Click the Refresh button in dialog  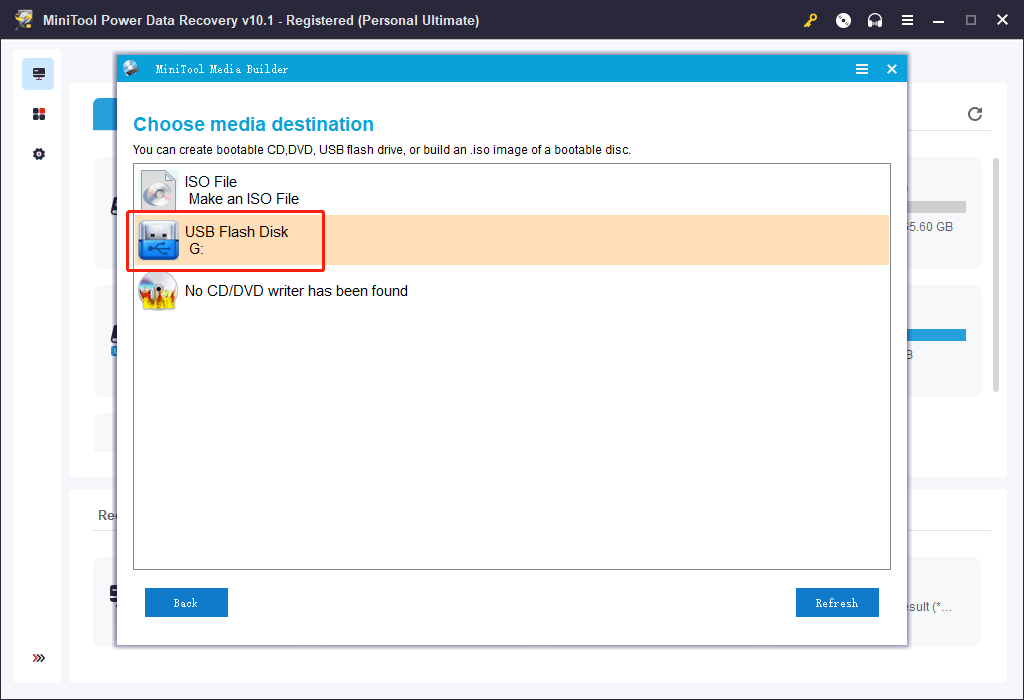point(837,603)
